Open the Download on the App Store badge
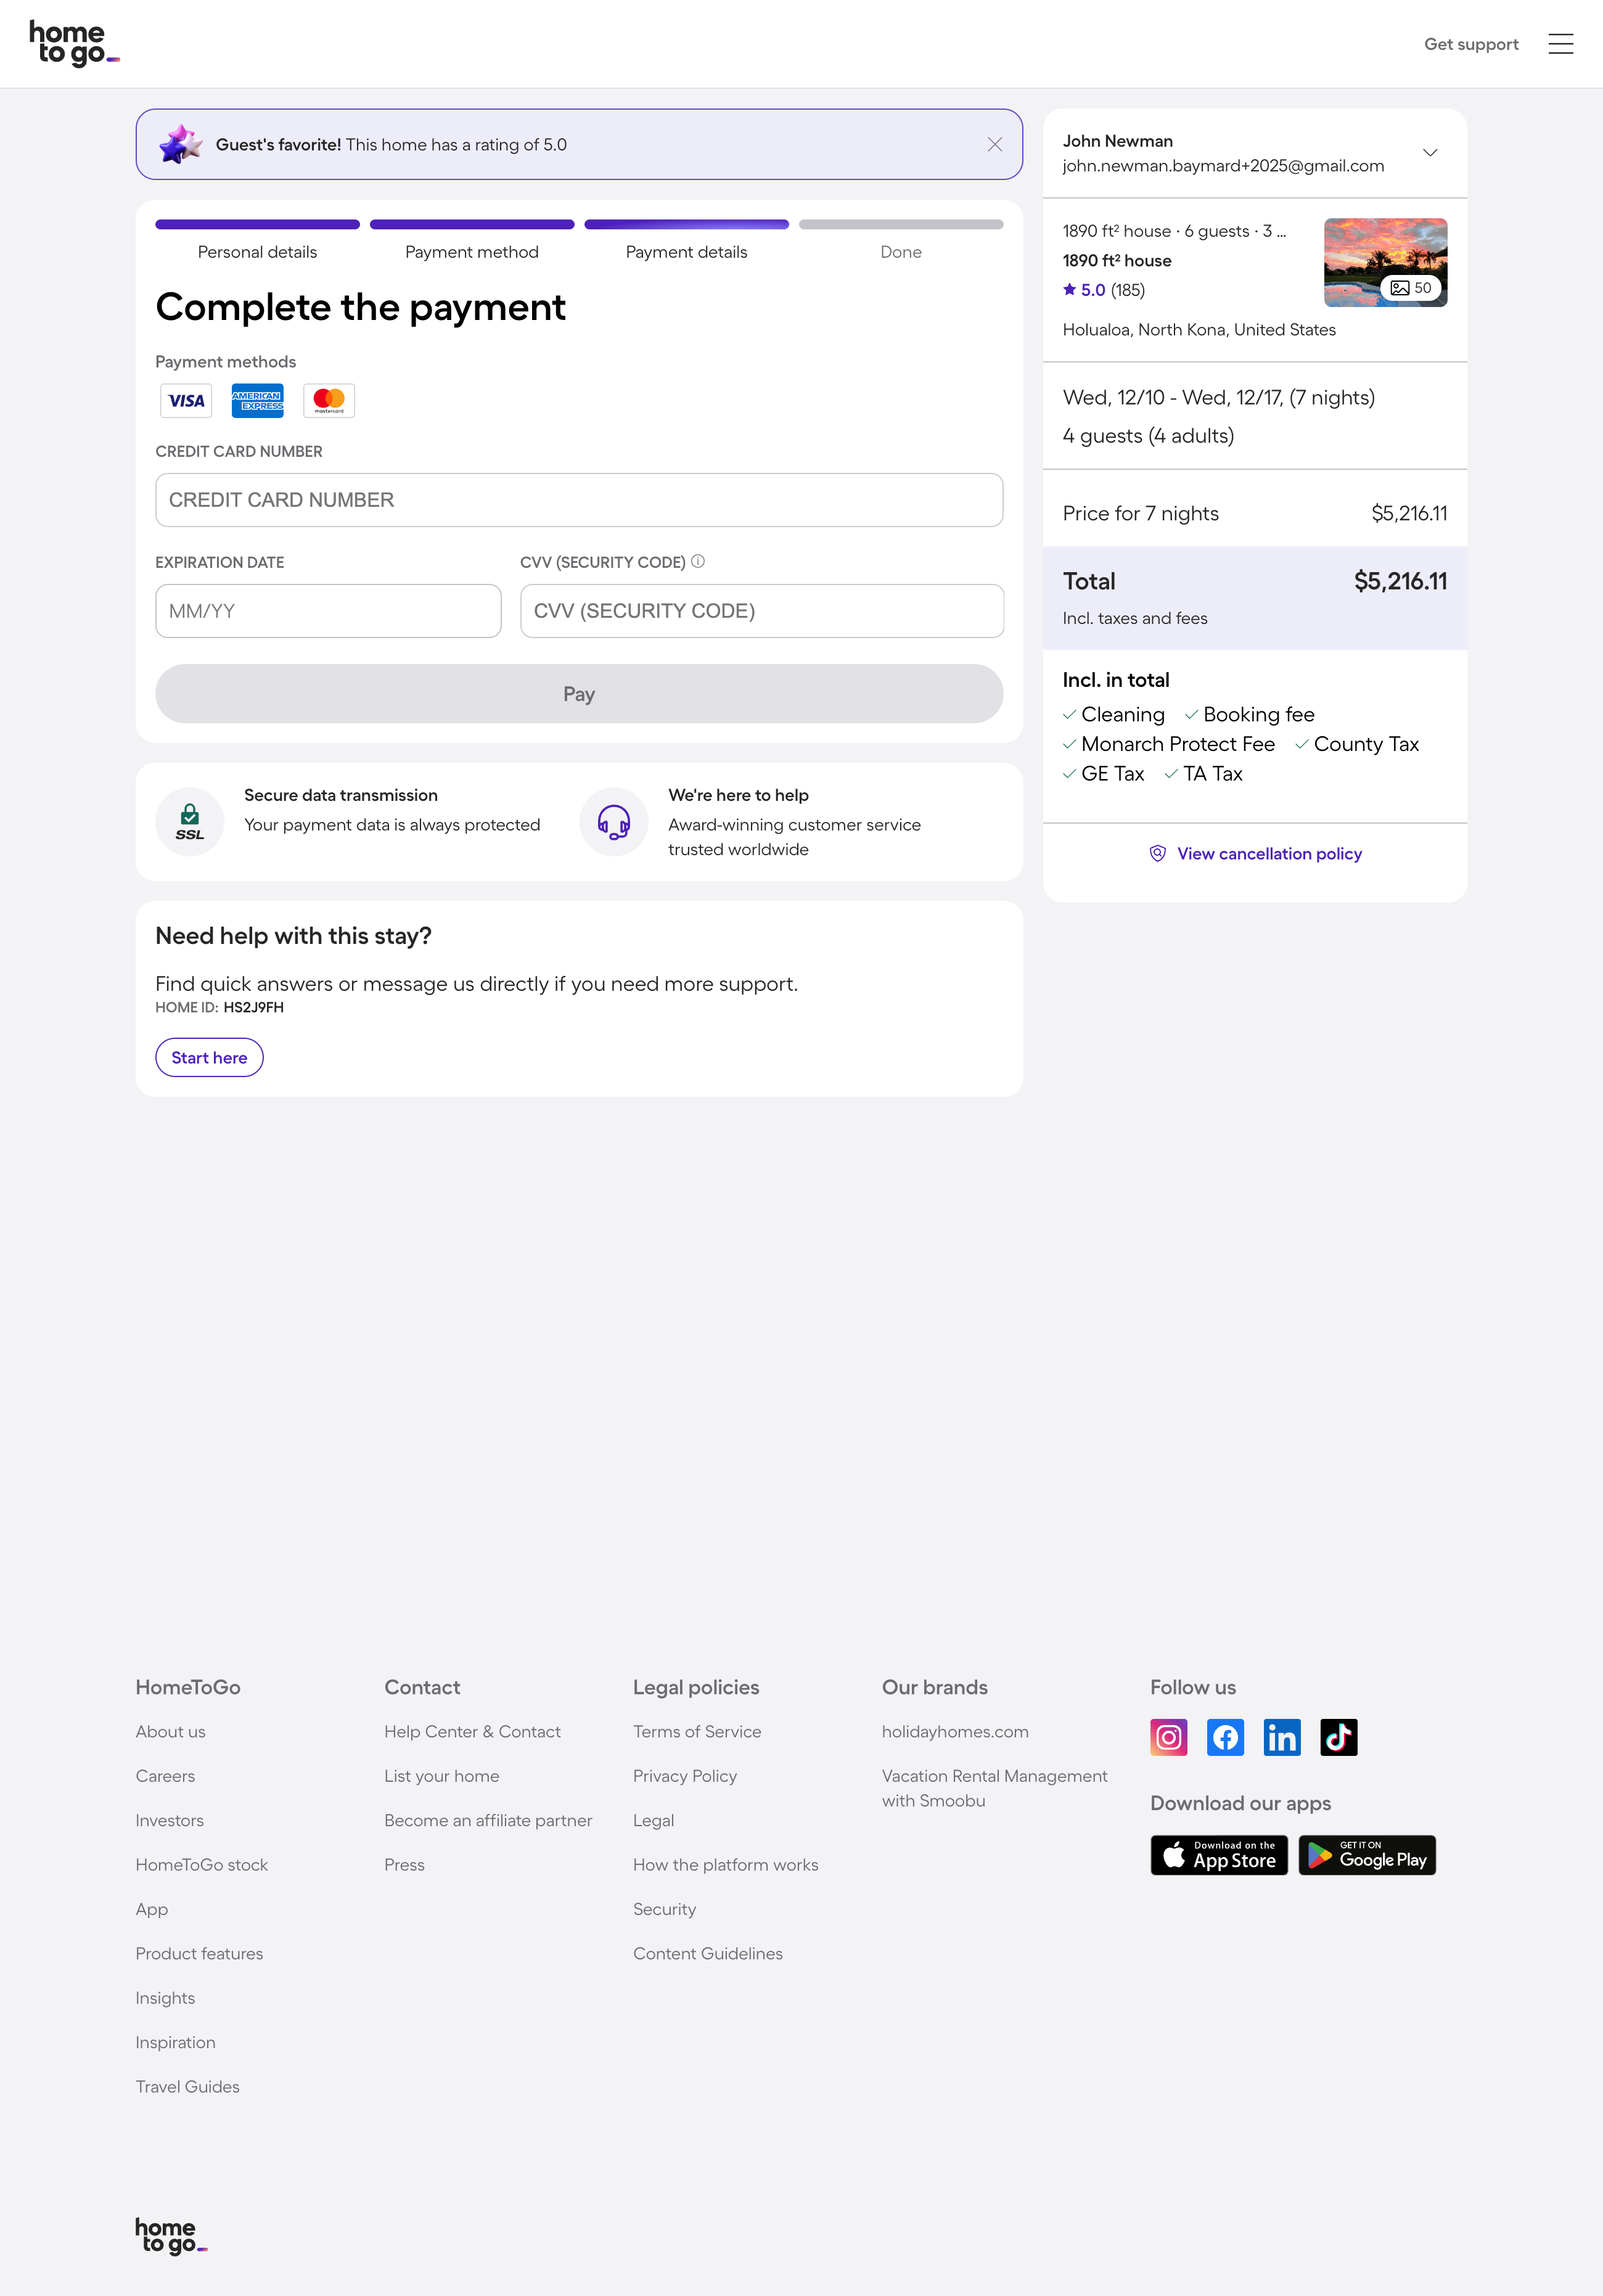1603x2296 pixels. pyautogui.click(x=1218, y=1855)
